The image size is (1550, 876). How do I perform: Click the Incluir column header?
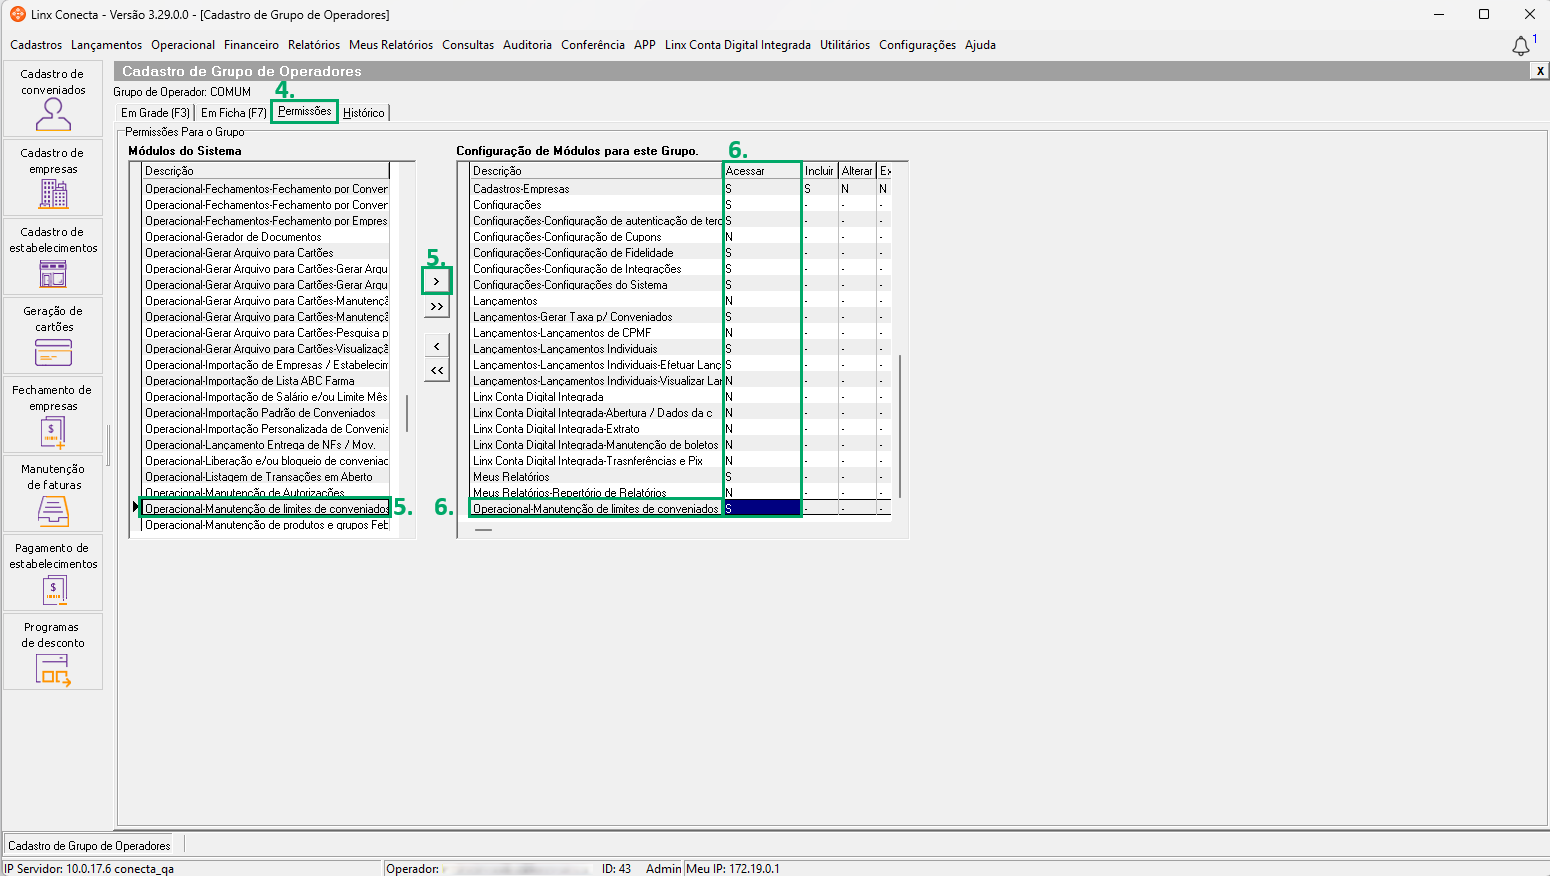(820, 171)
